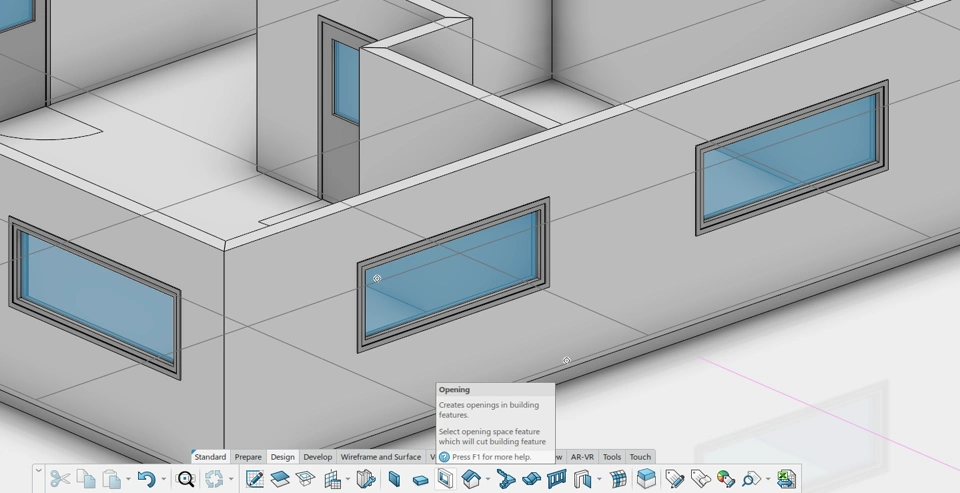Click the magnifier tag search icon
The image size is (960, 493).
751,478
